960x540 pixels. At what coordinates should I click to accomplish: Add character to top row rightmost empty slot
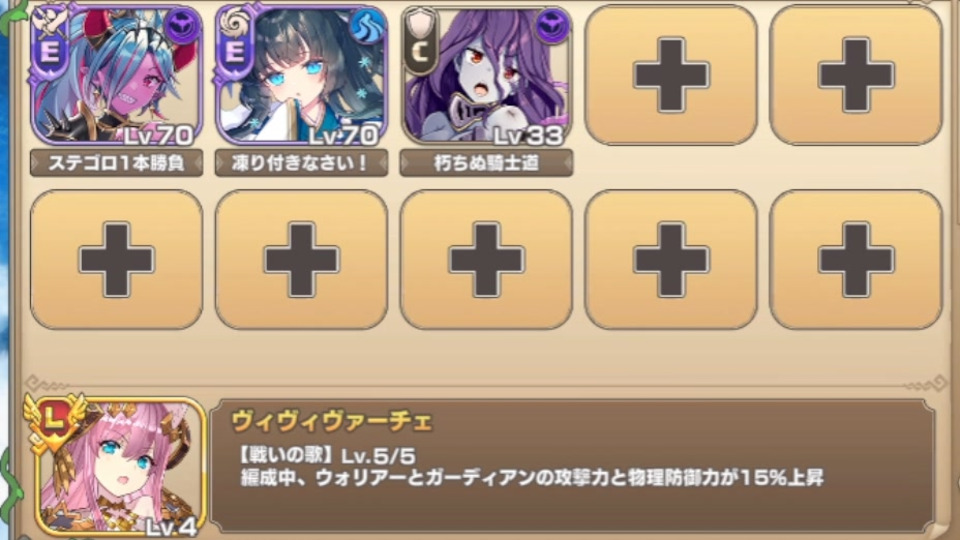point(856,75)
